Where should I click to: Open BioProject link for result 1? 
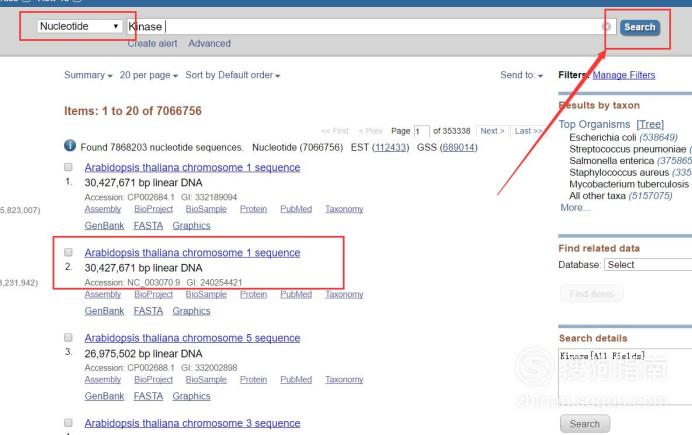point(154,209)
